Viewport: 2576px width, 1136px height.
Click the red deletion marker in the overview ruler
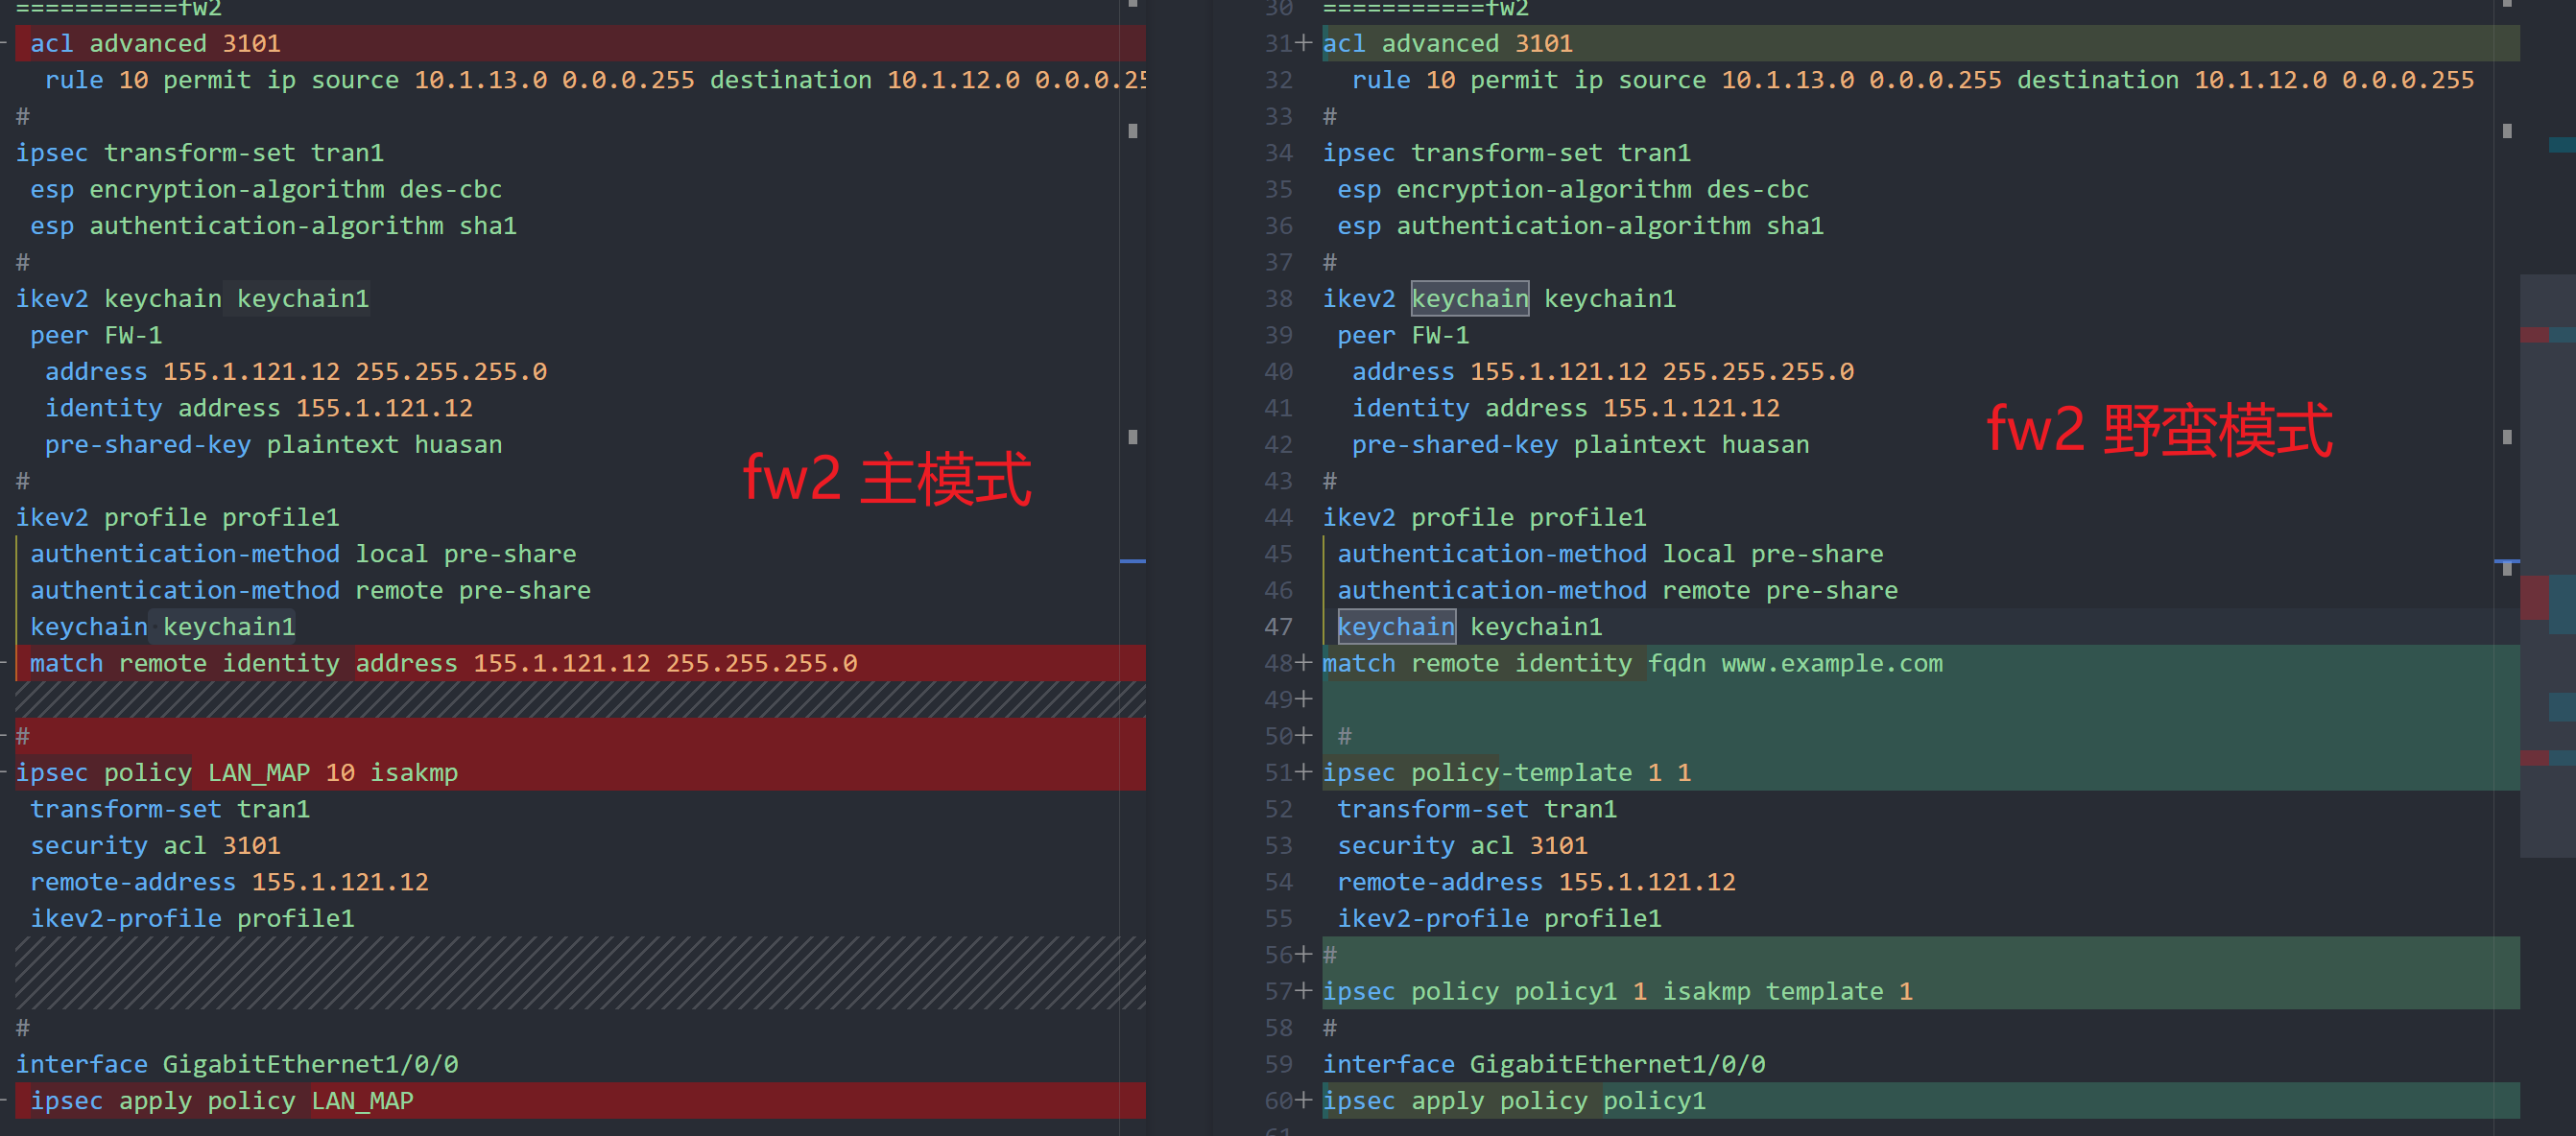2534,598
